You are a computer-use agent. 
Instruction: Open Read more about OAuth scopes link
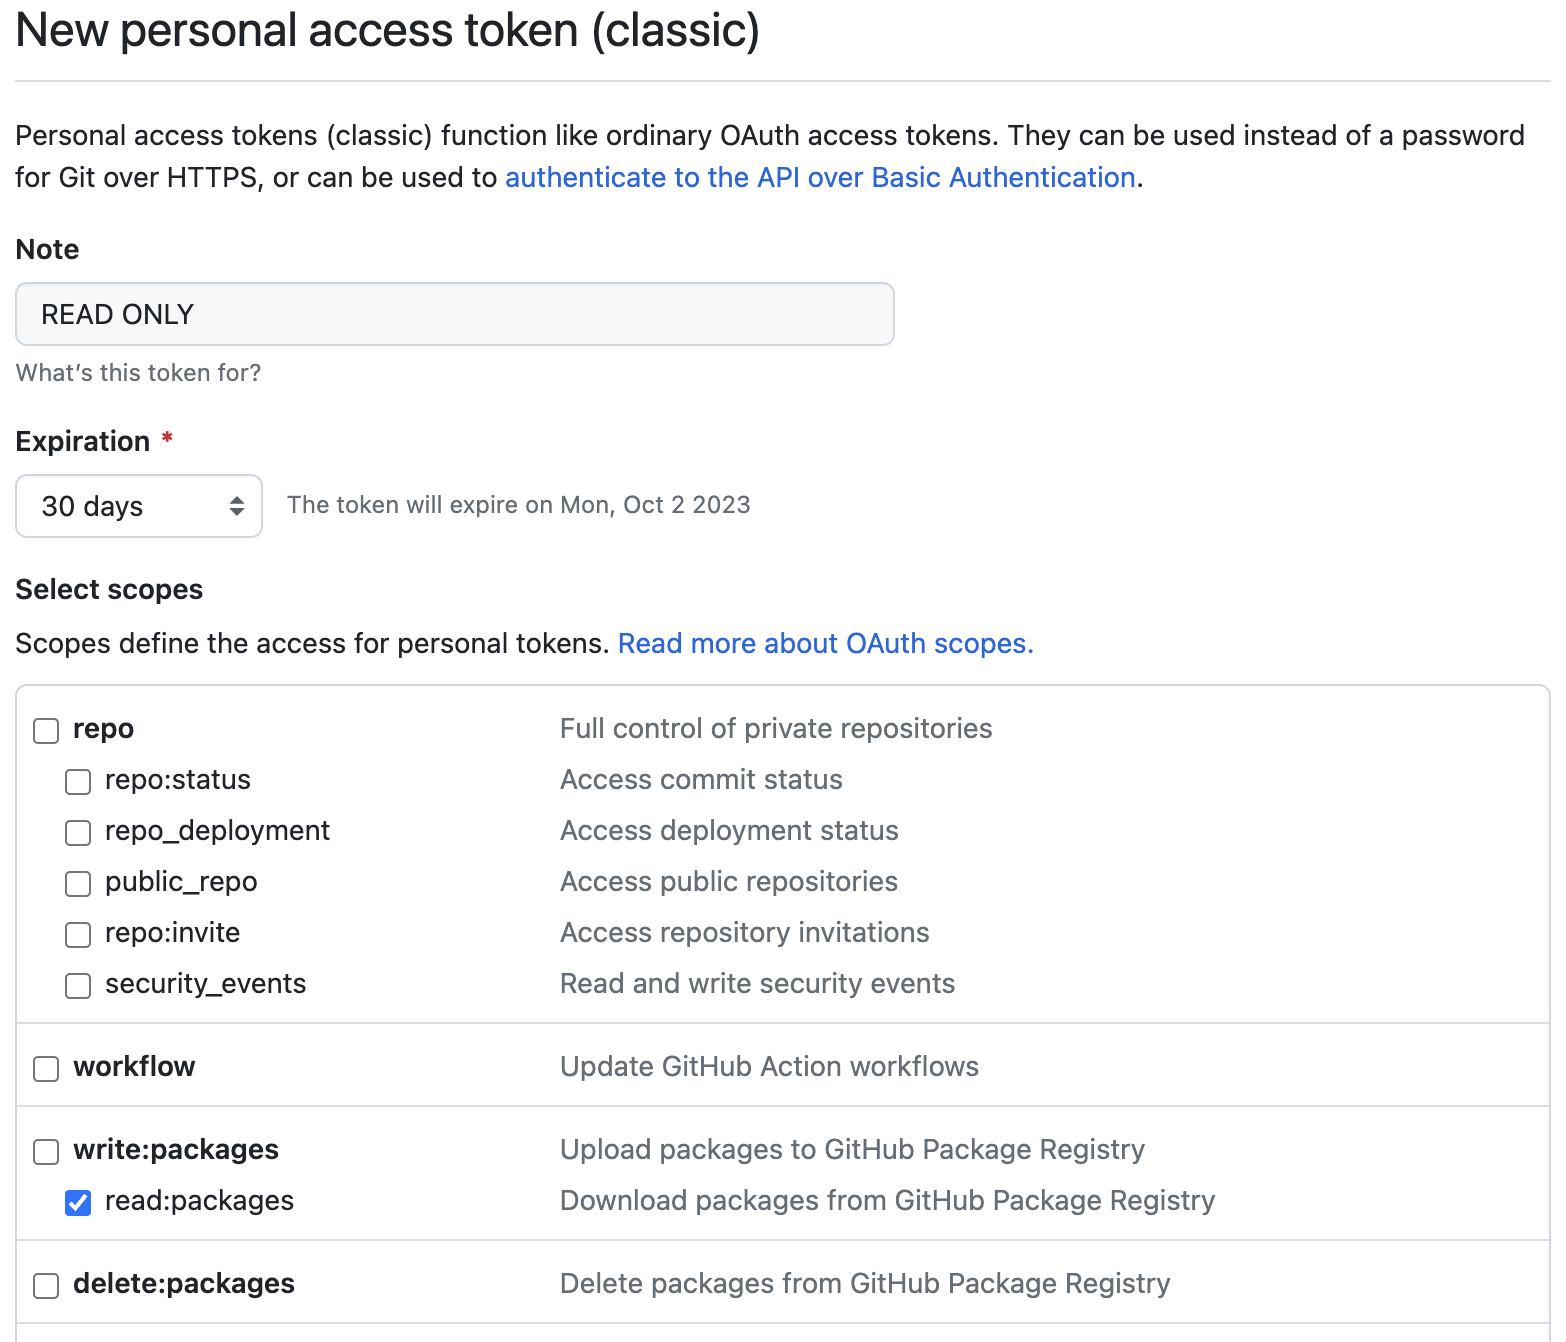(x=825, y=643)
